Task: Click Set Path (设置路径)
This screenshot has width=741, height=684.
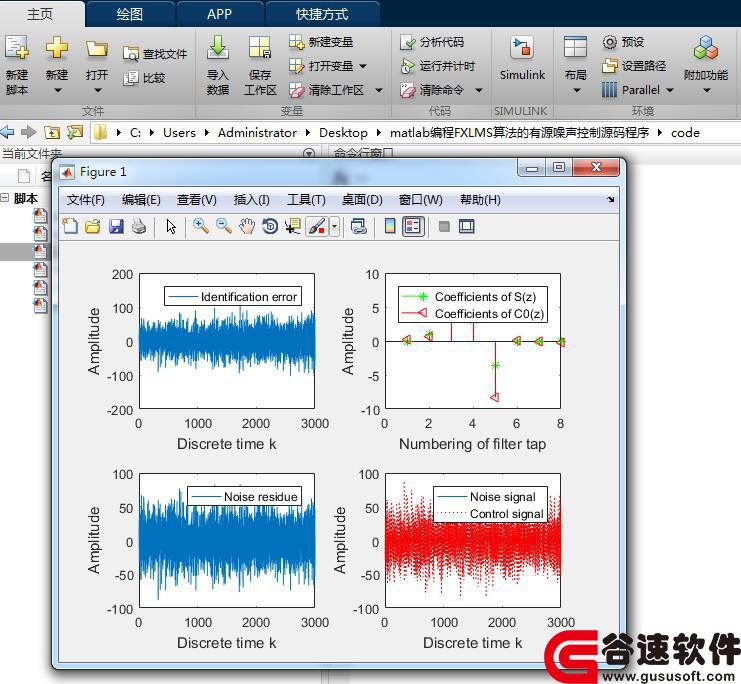Action: tap(634, 66)
